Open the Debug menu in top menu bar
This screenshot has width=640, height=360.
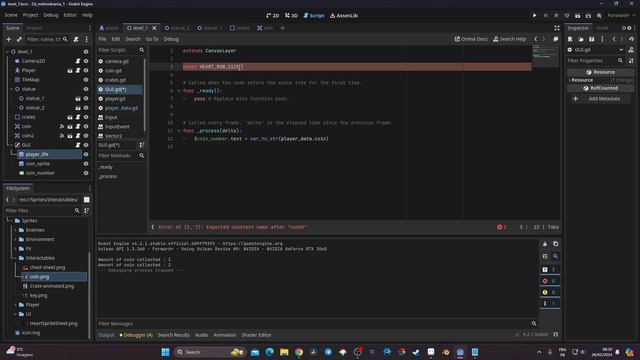click(x=51, y=15)
